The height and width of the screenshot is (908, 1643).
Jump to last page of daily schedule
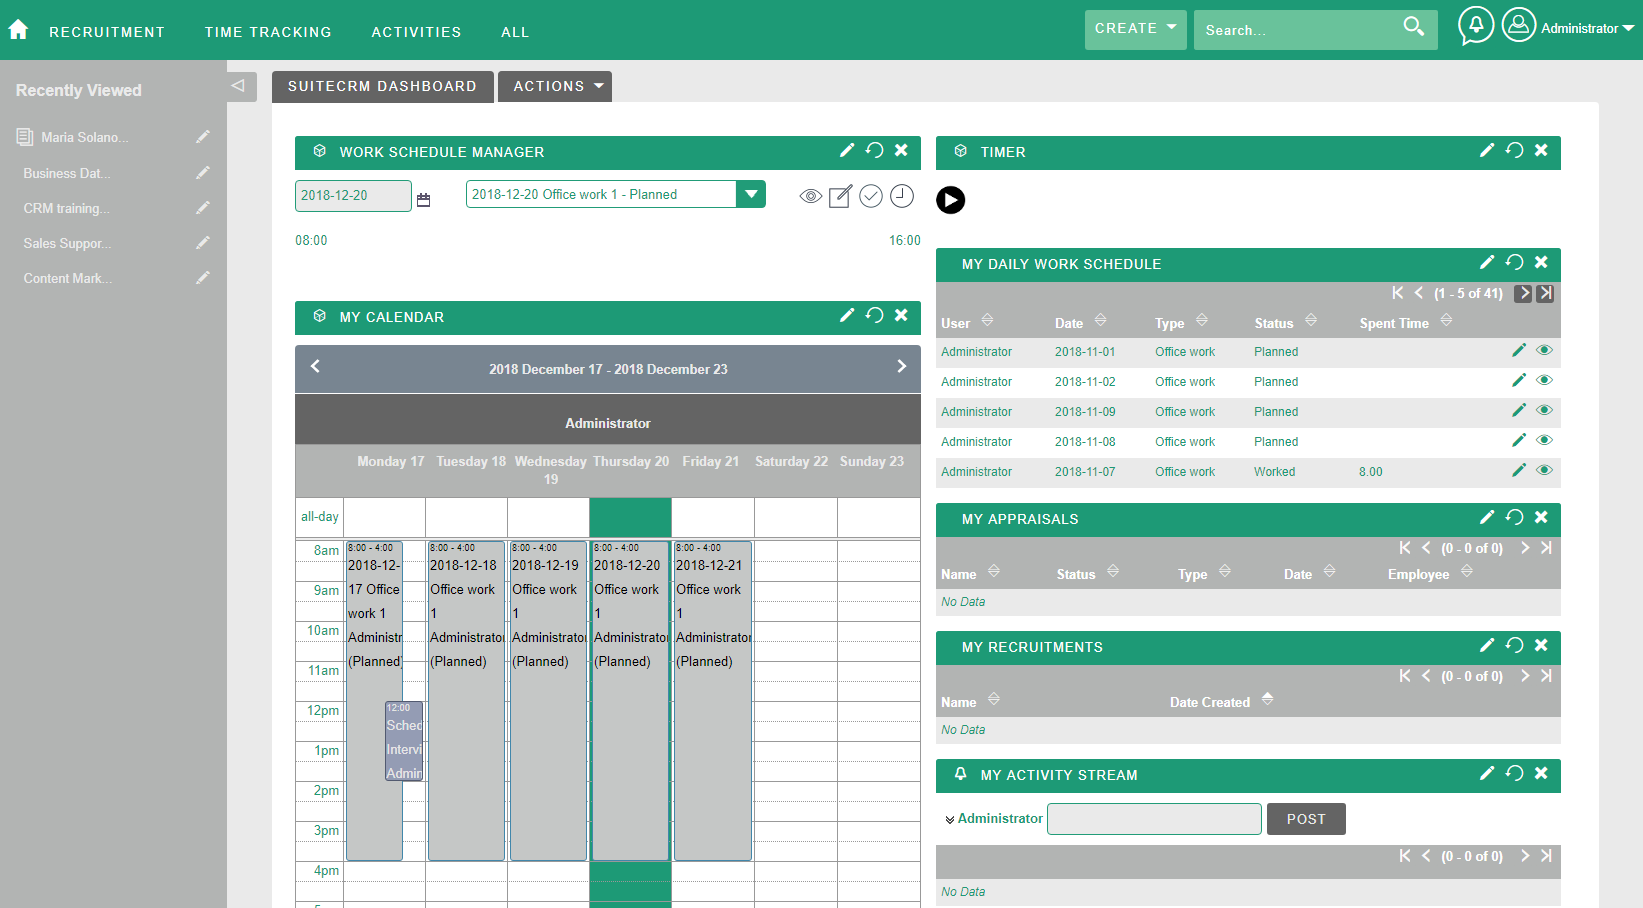click(x=1545, y=293)
